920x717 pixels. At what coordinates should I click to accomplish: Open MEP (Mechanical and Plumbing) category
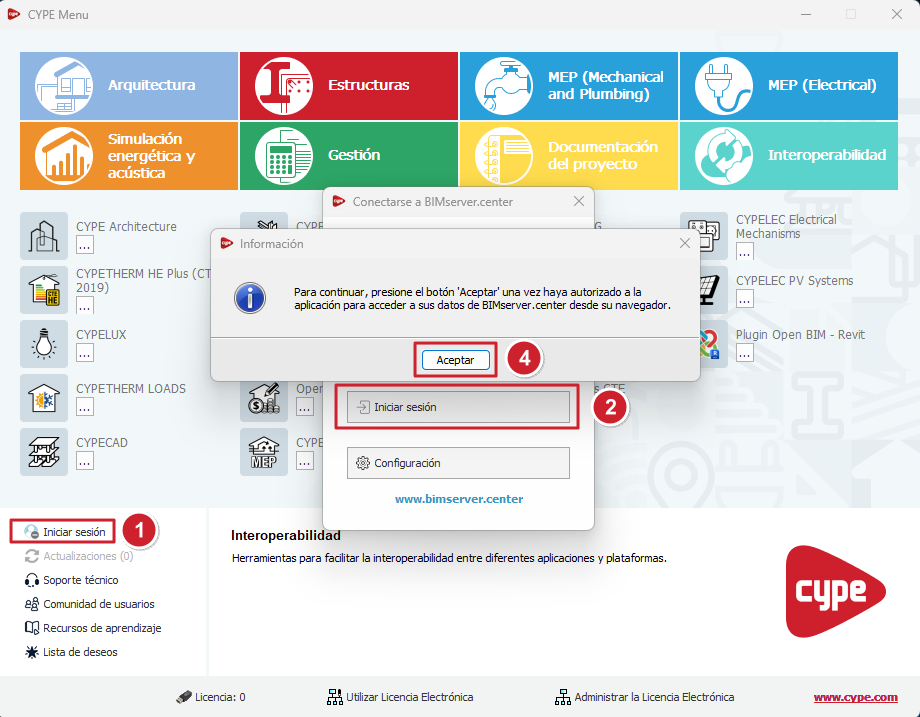coord(569,85)
